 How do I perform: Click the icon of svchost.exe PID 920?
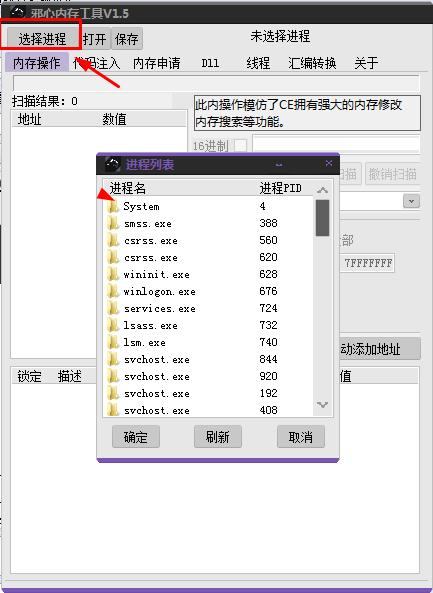(x=113, y=377)
